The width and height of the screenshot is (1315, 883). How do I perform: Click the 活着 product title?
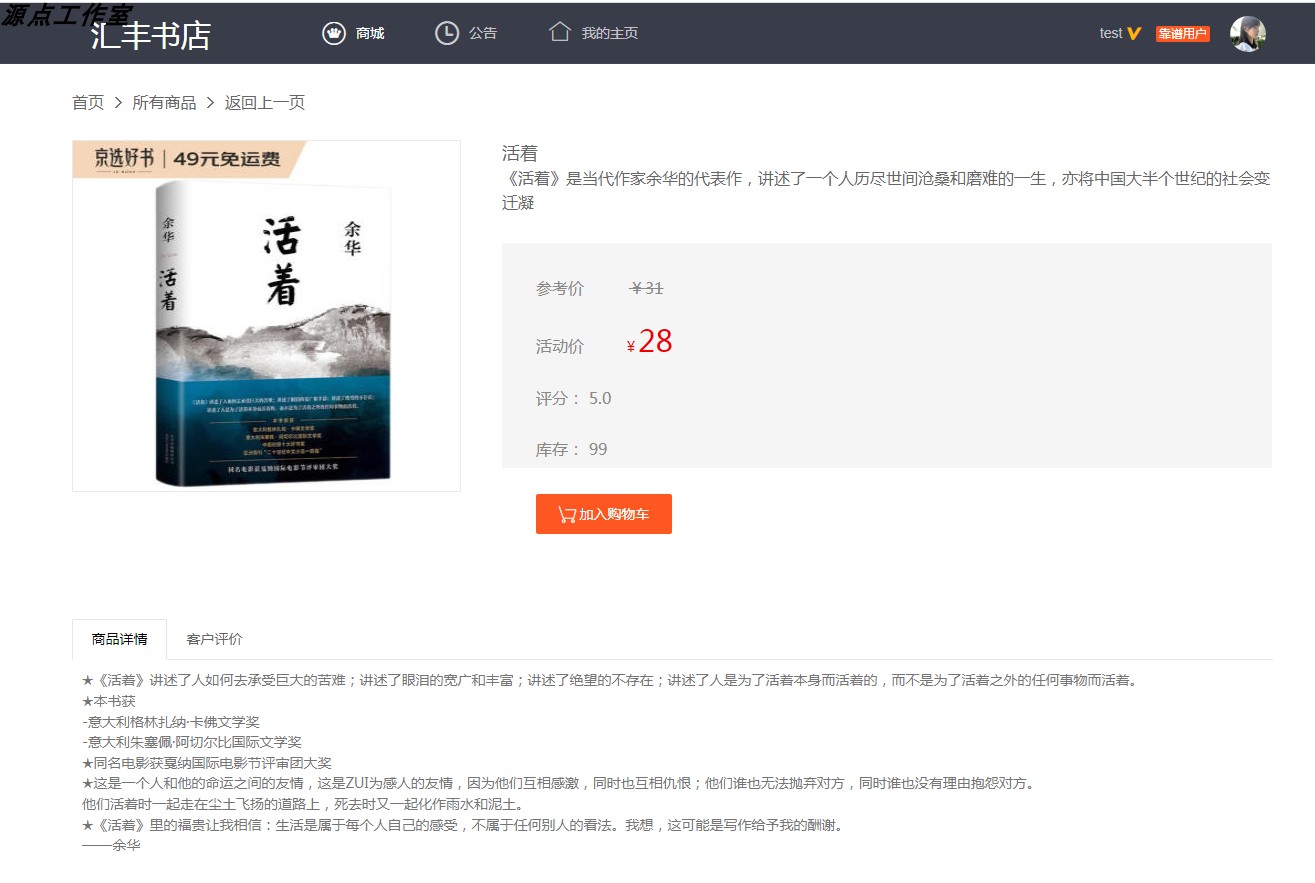pyautogui.click(x=520, y=153)
